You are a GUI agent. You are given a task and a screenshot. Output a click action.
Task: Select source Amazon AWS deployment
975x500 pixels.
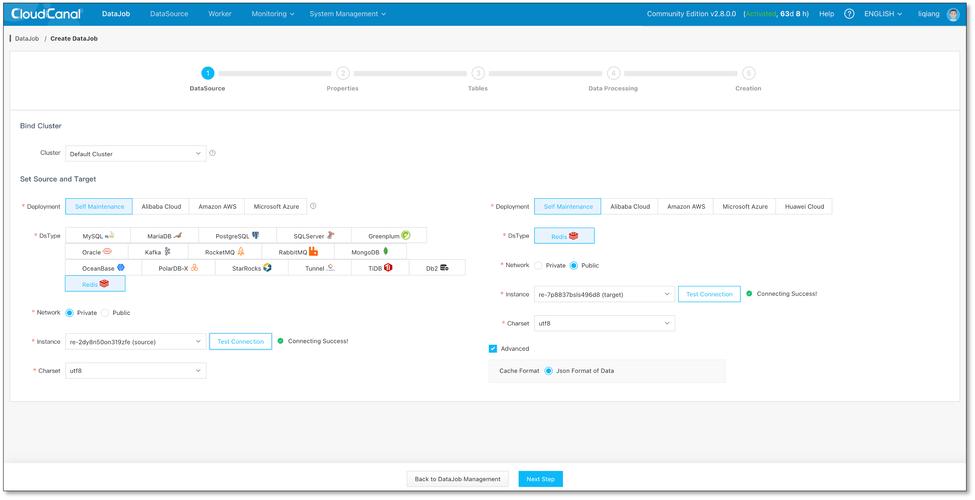[217, 206]
